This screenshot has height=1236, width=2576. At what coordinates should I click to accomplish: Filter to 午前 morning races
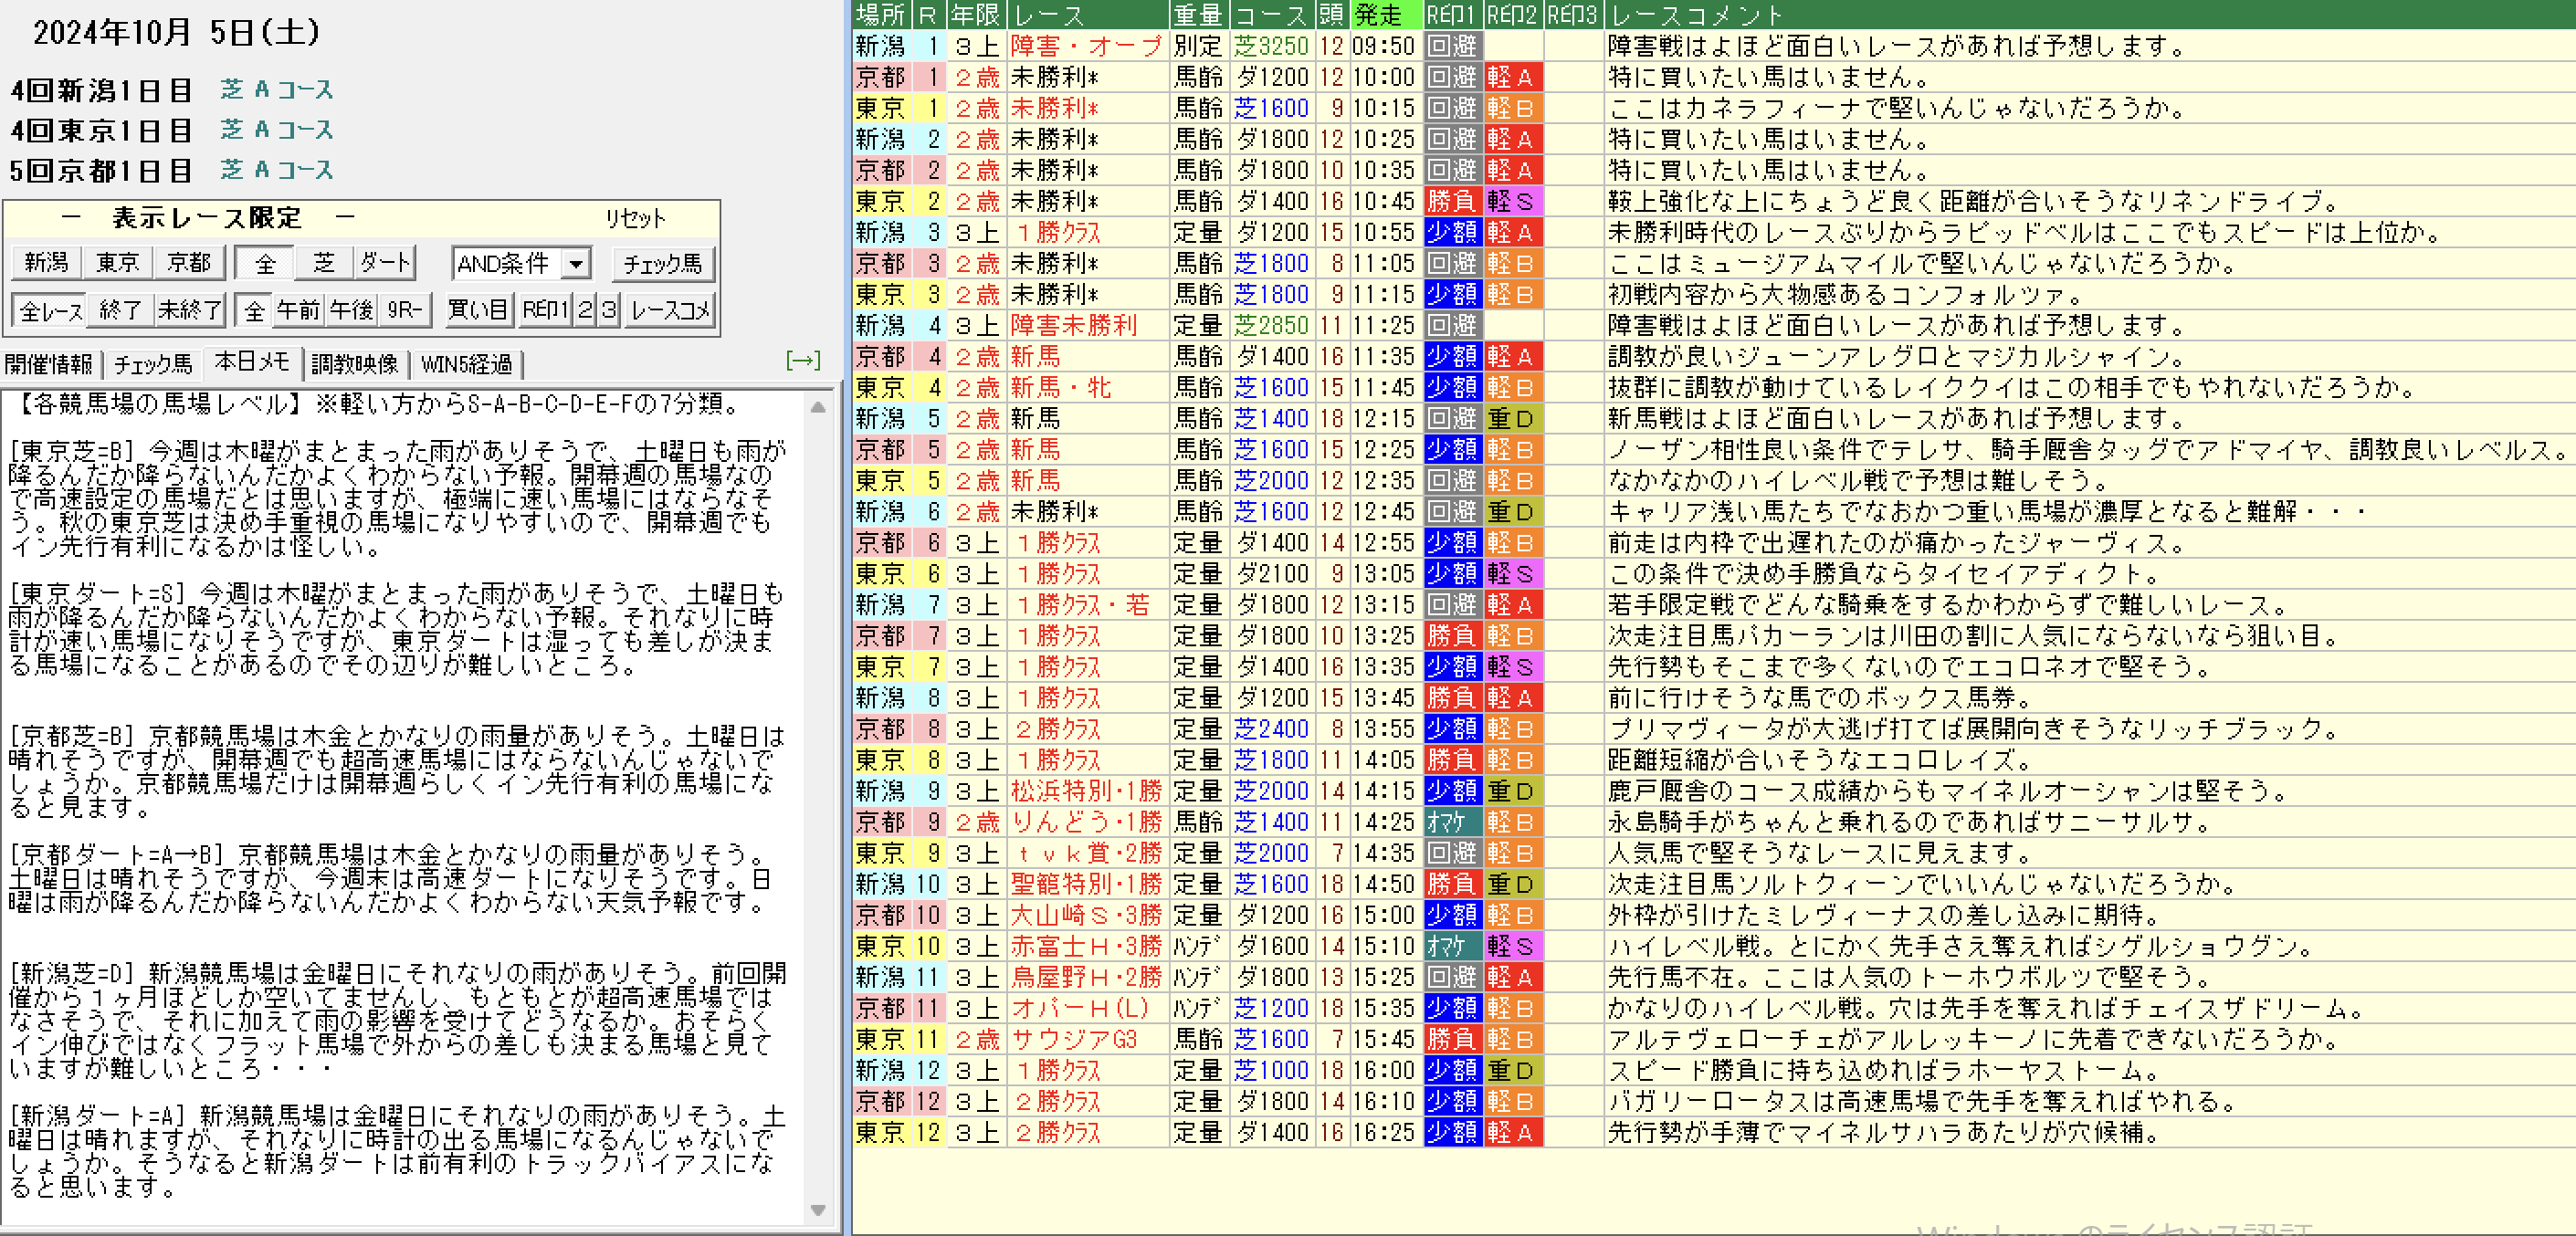pyautogui.click(x=298, y=310)
